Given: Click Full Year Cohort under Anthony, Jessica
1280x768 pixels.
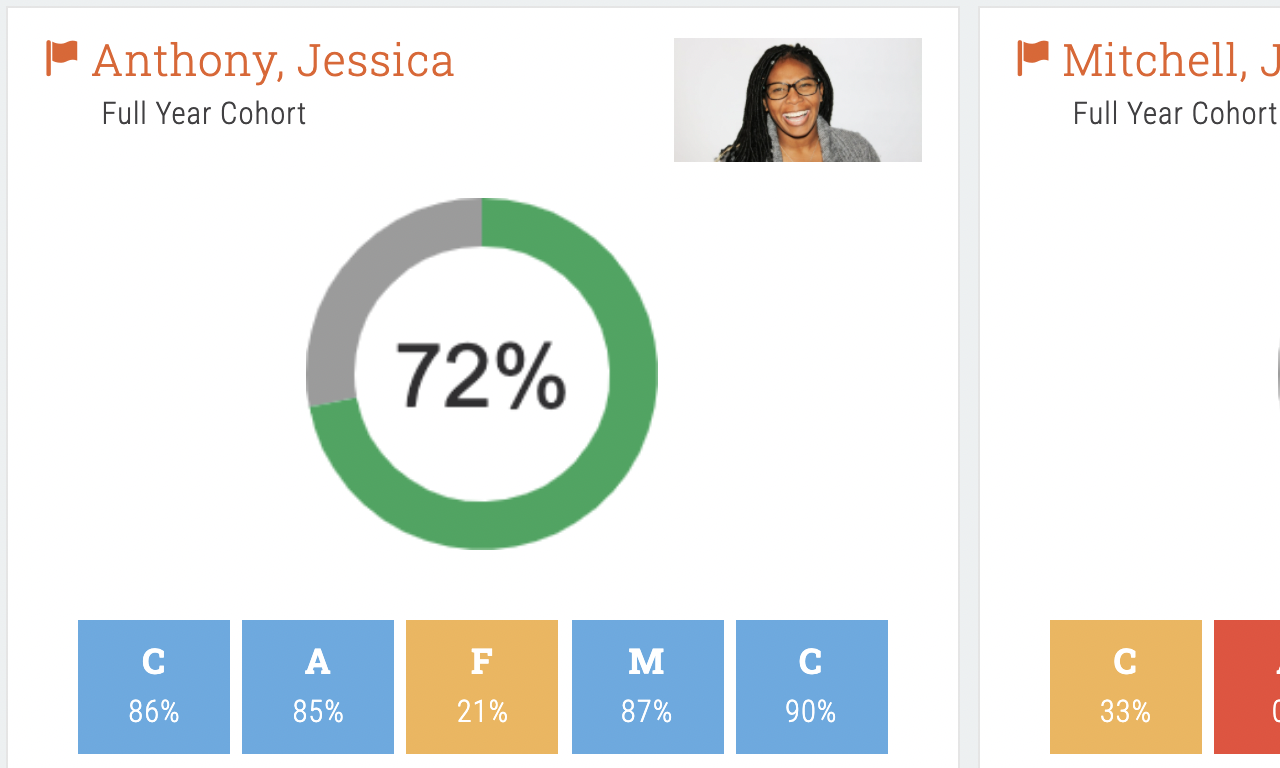Looking at the screenshot, I should point(204,113).
